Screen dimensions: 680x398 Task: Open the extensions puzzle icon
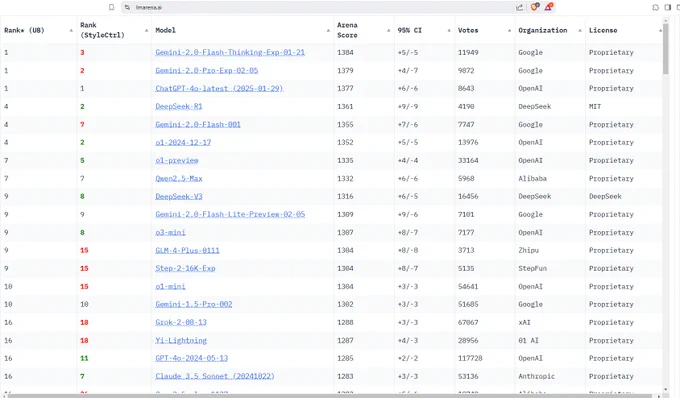click(x=655, y=7)
